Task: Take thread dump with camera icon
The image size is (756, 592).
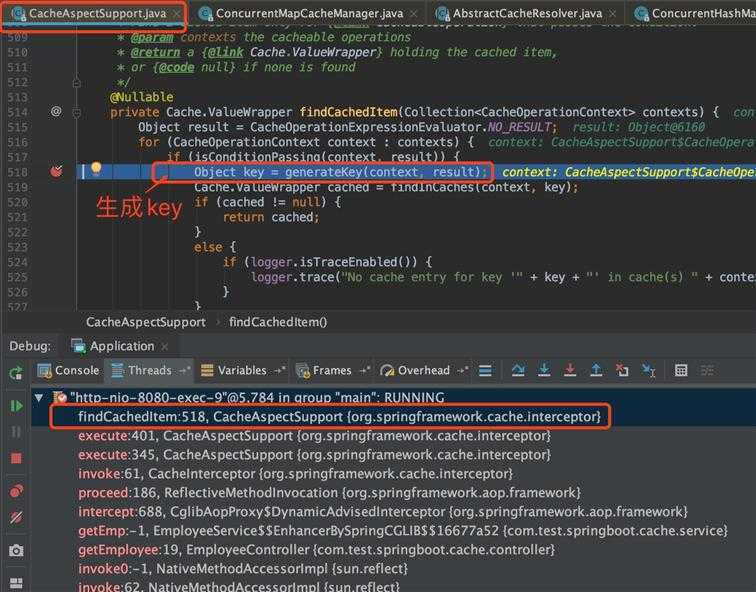Action: coord(16,550)
